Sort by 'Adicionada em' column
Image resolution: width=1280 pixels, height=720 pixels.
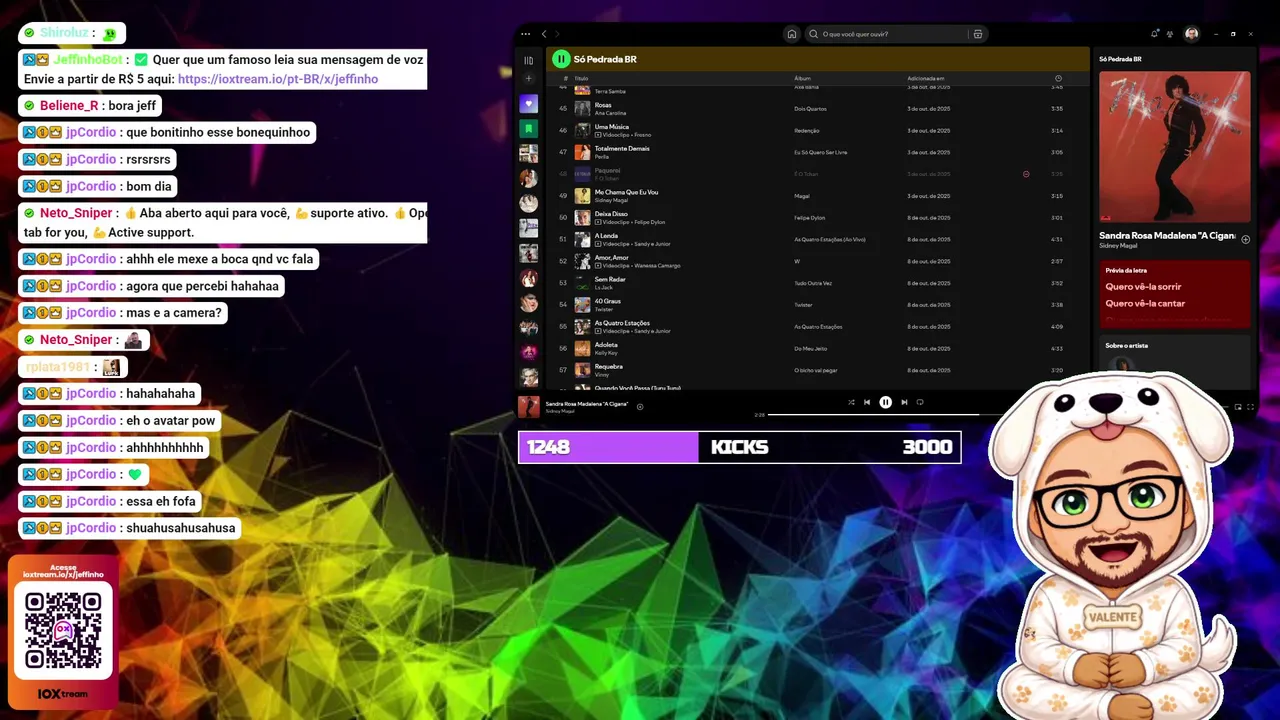click(x=926, y=78)
